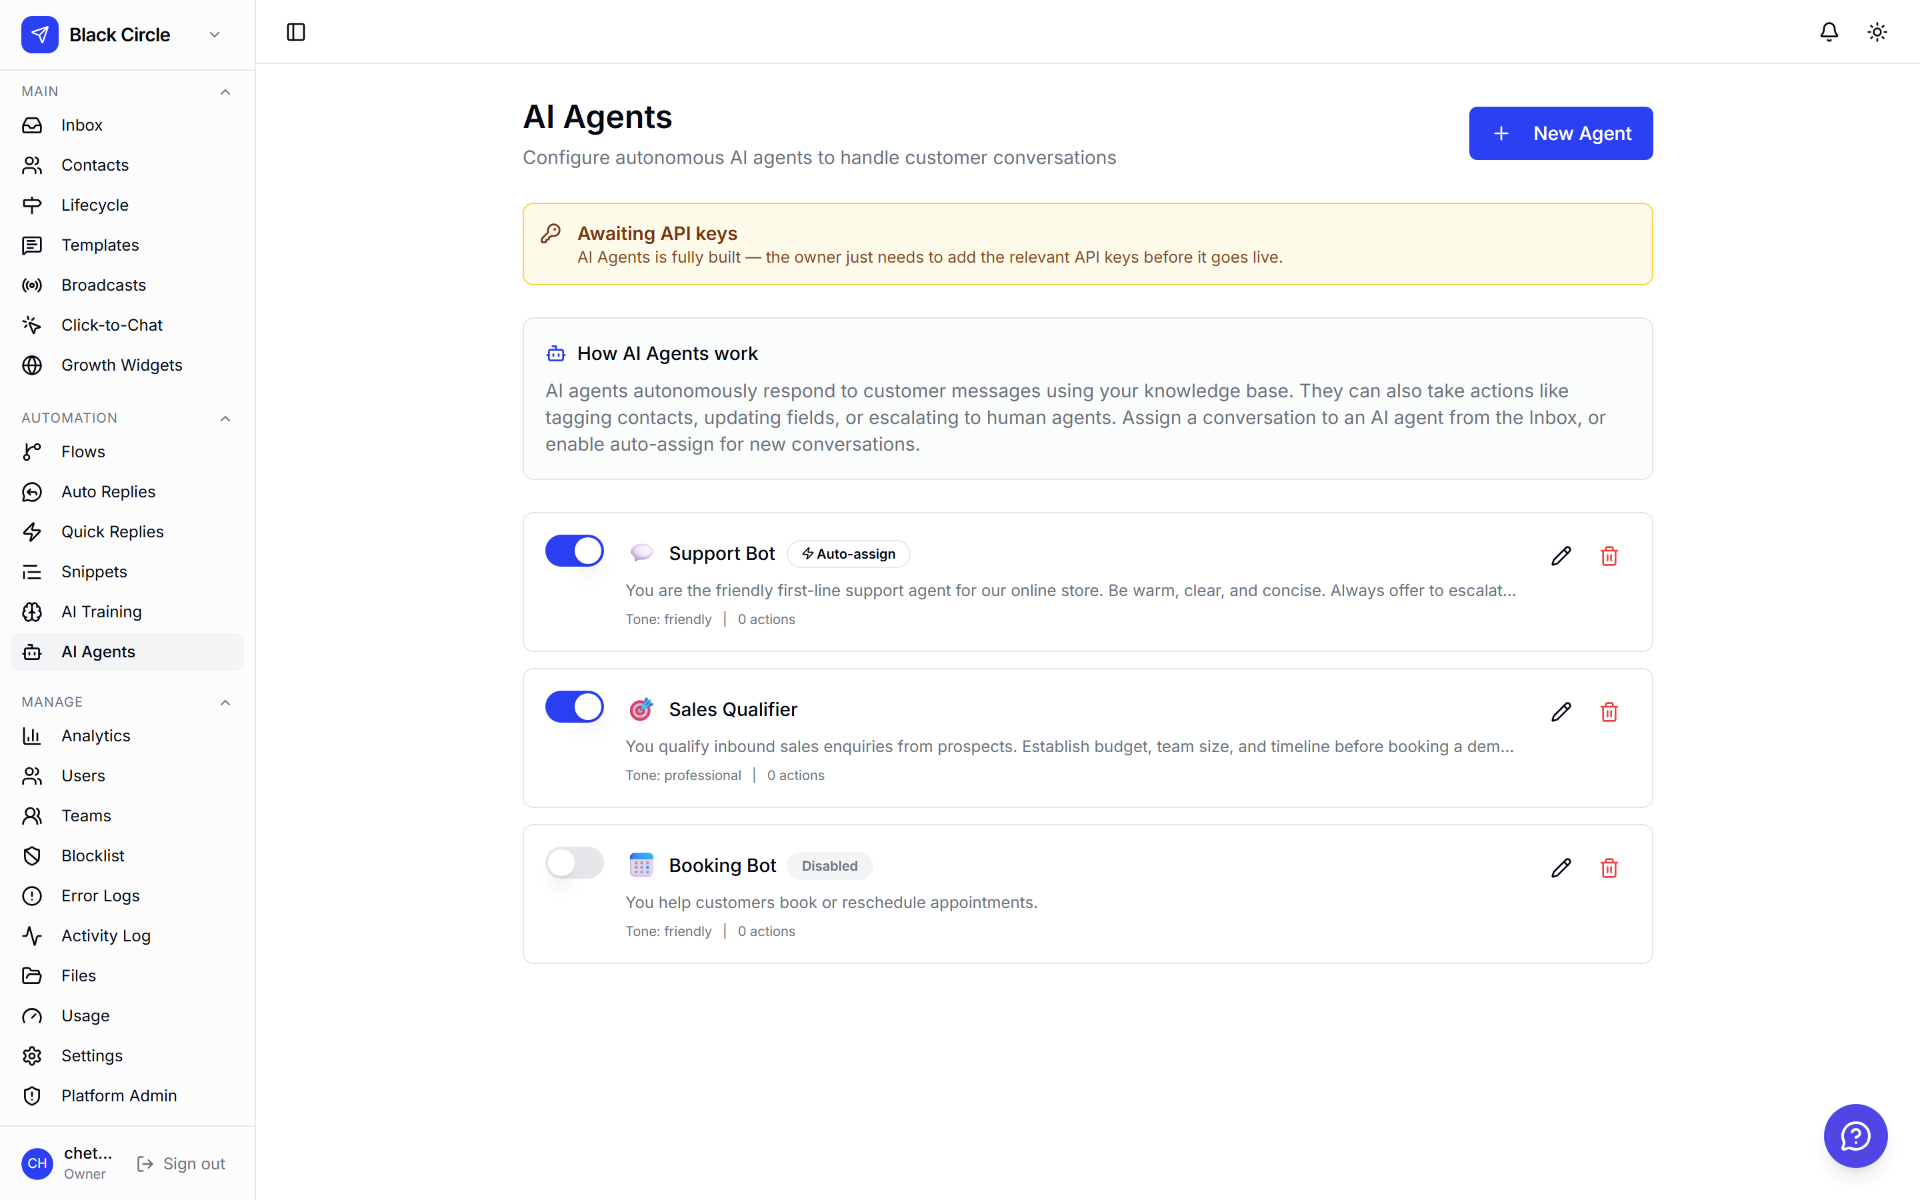Click the Support Bot speech bubble icon

641,553
